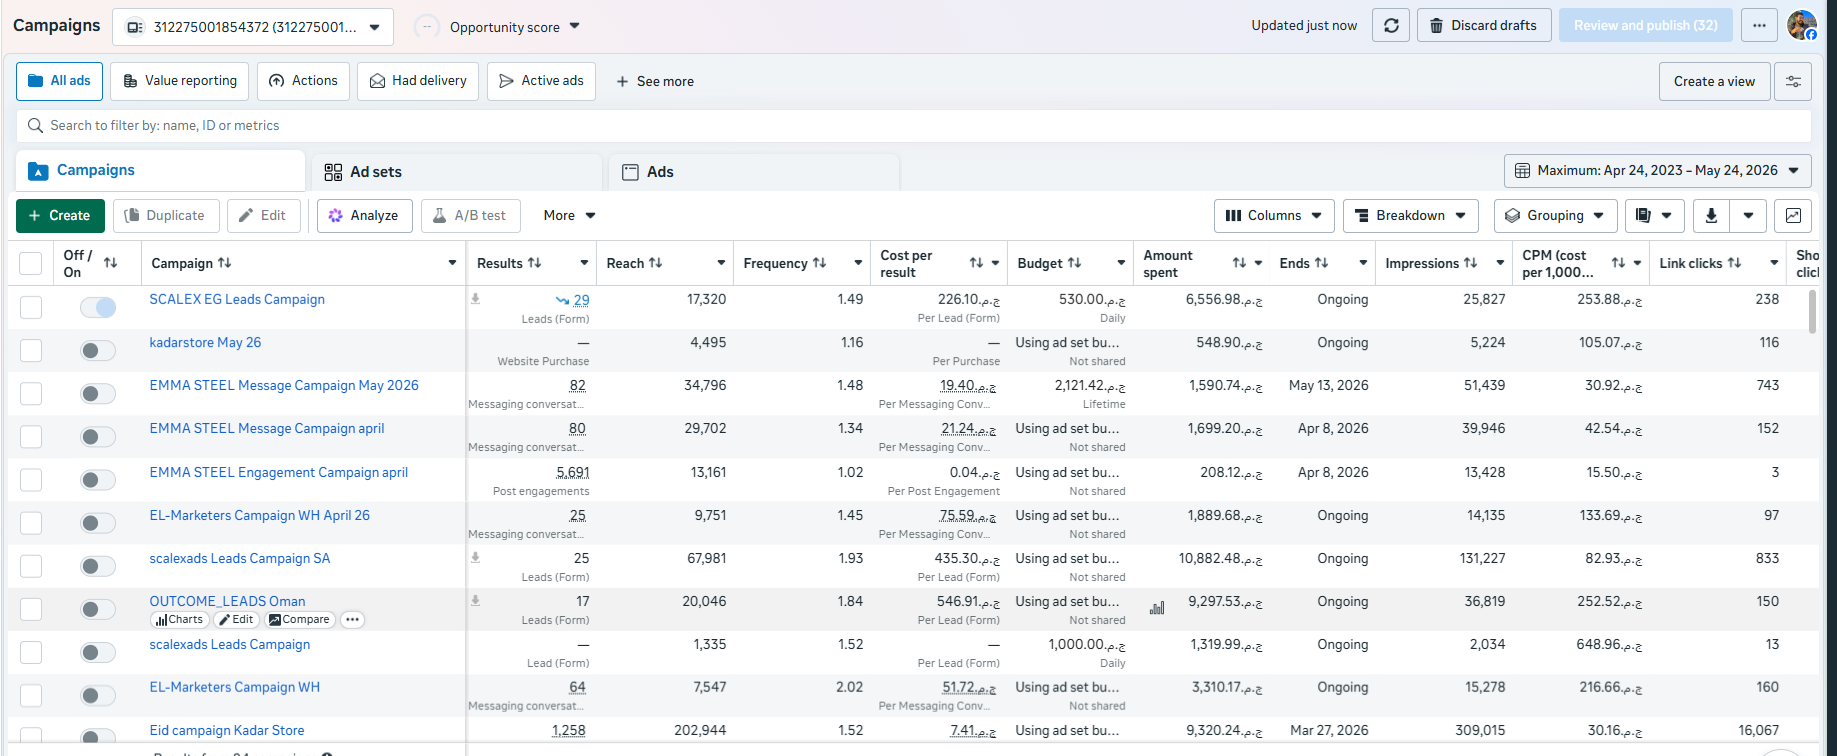This screenshot has height=756, width=1837.
Task: Click the reports icon button
Action: pos(1654,215)
